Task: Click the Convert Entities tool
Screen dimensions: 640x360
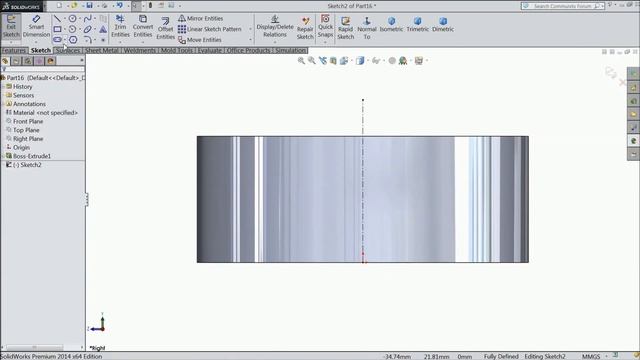Action: pyautogui.click(x=143, y=27)
